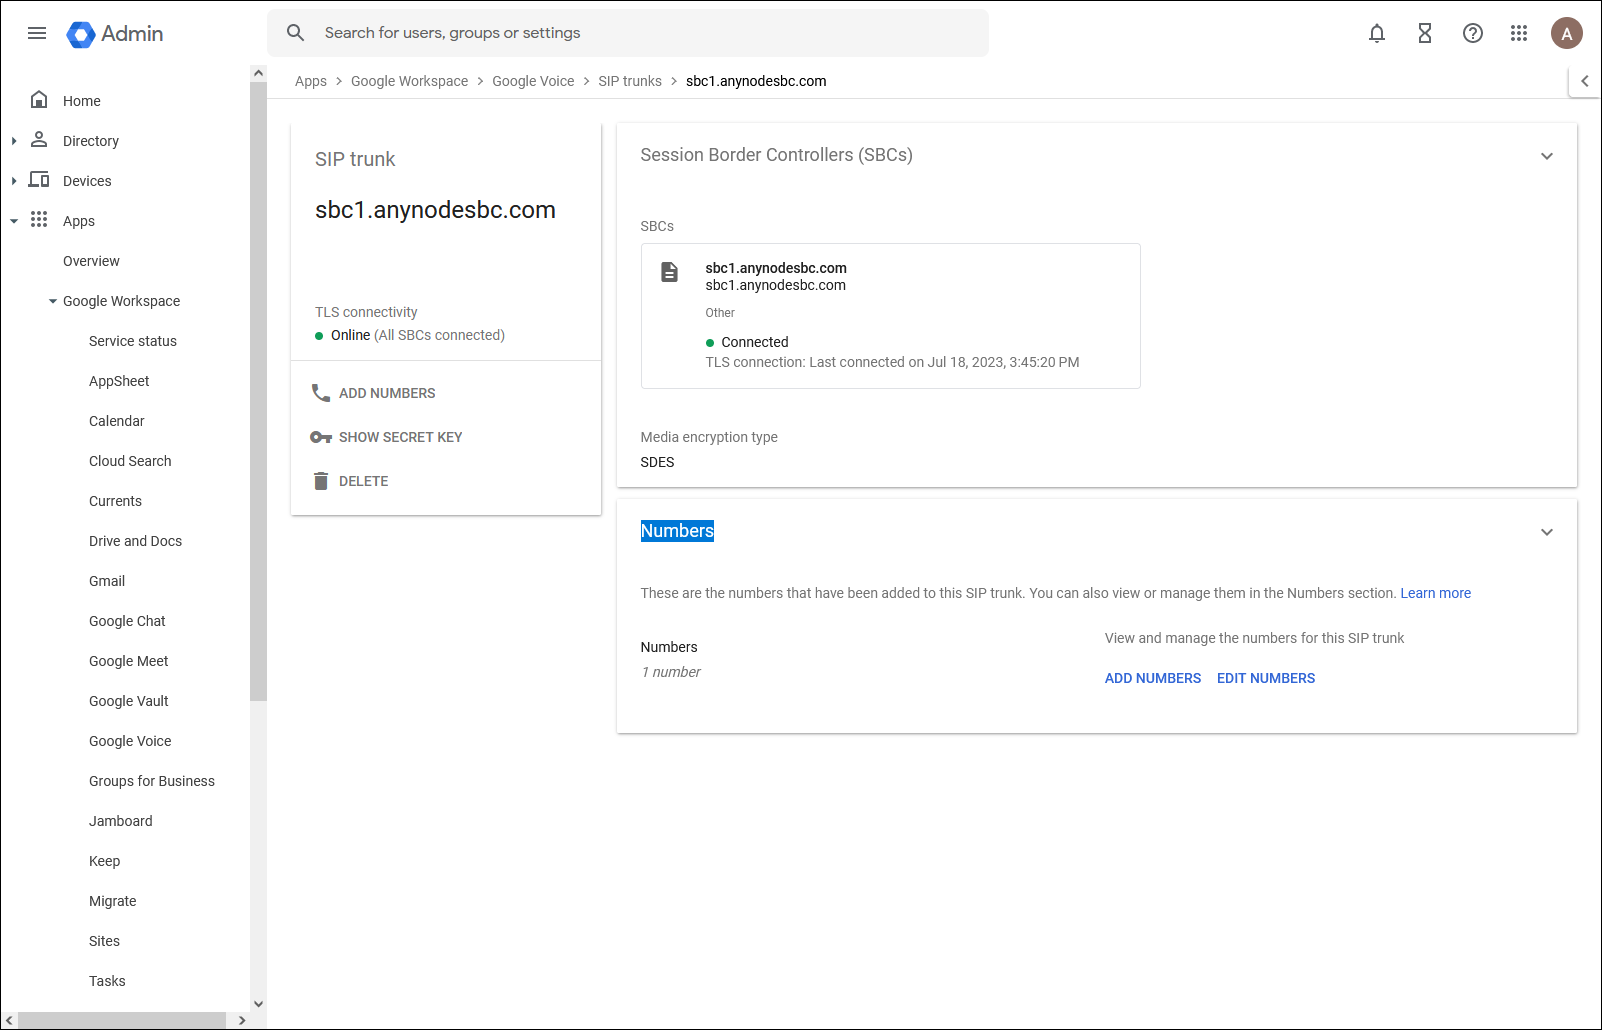1602x1030 pixels.
Task: Open Migrate in sidebar
Action: pos(112,901)
